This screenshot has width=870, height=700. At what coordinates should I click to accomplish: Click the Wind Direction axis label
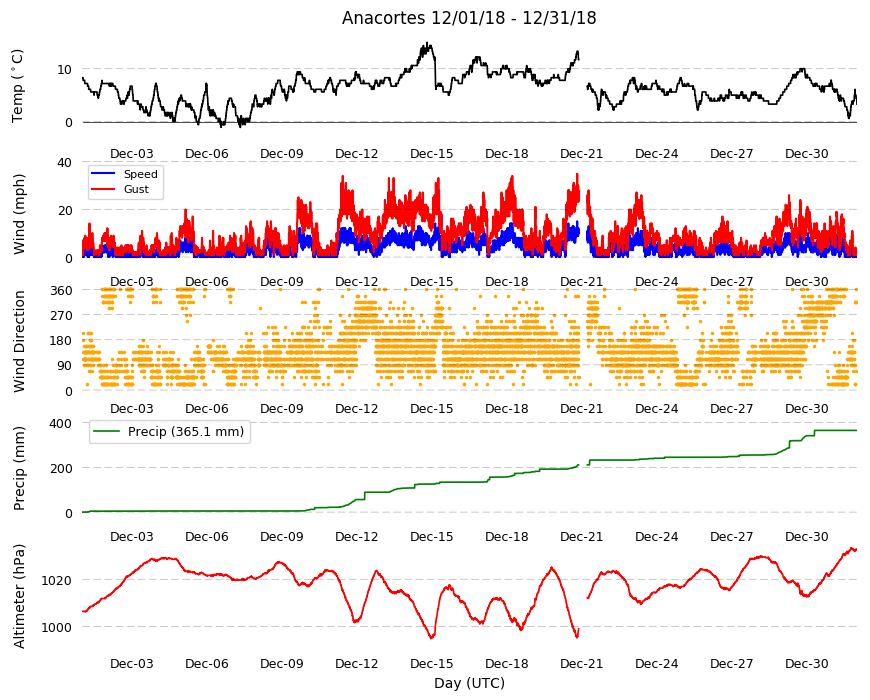click(x=19, y=341)
